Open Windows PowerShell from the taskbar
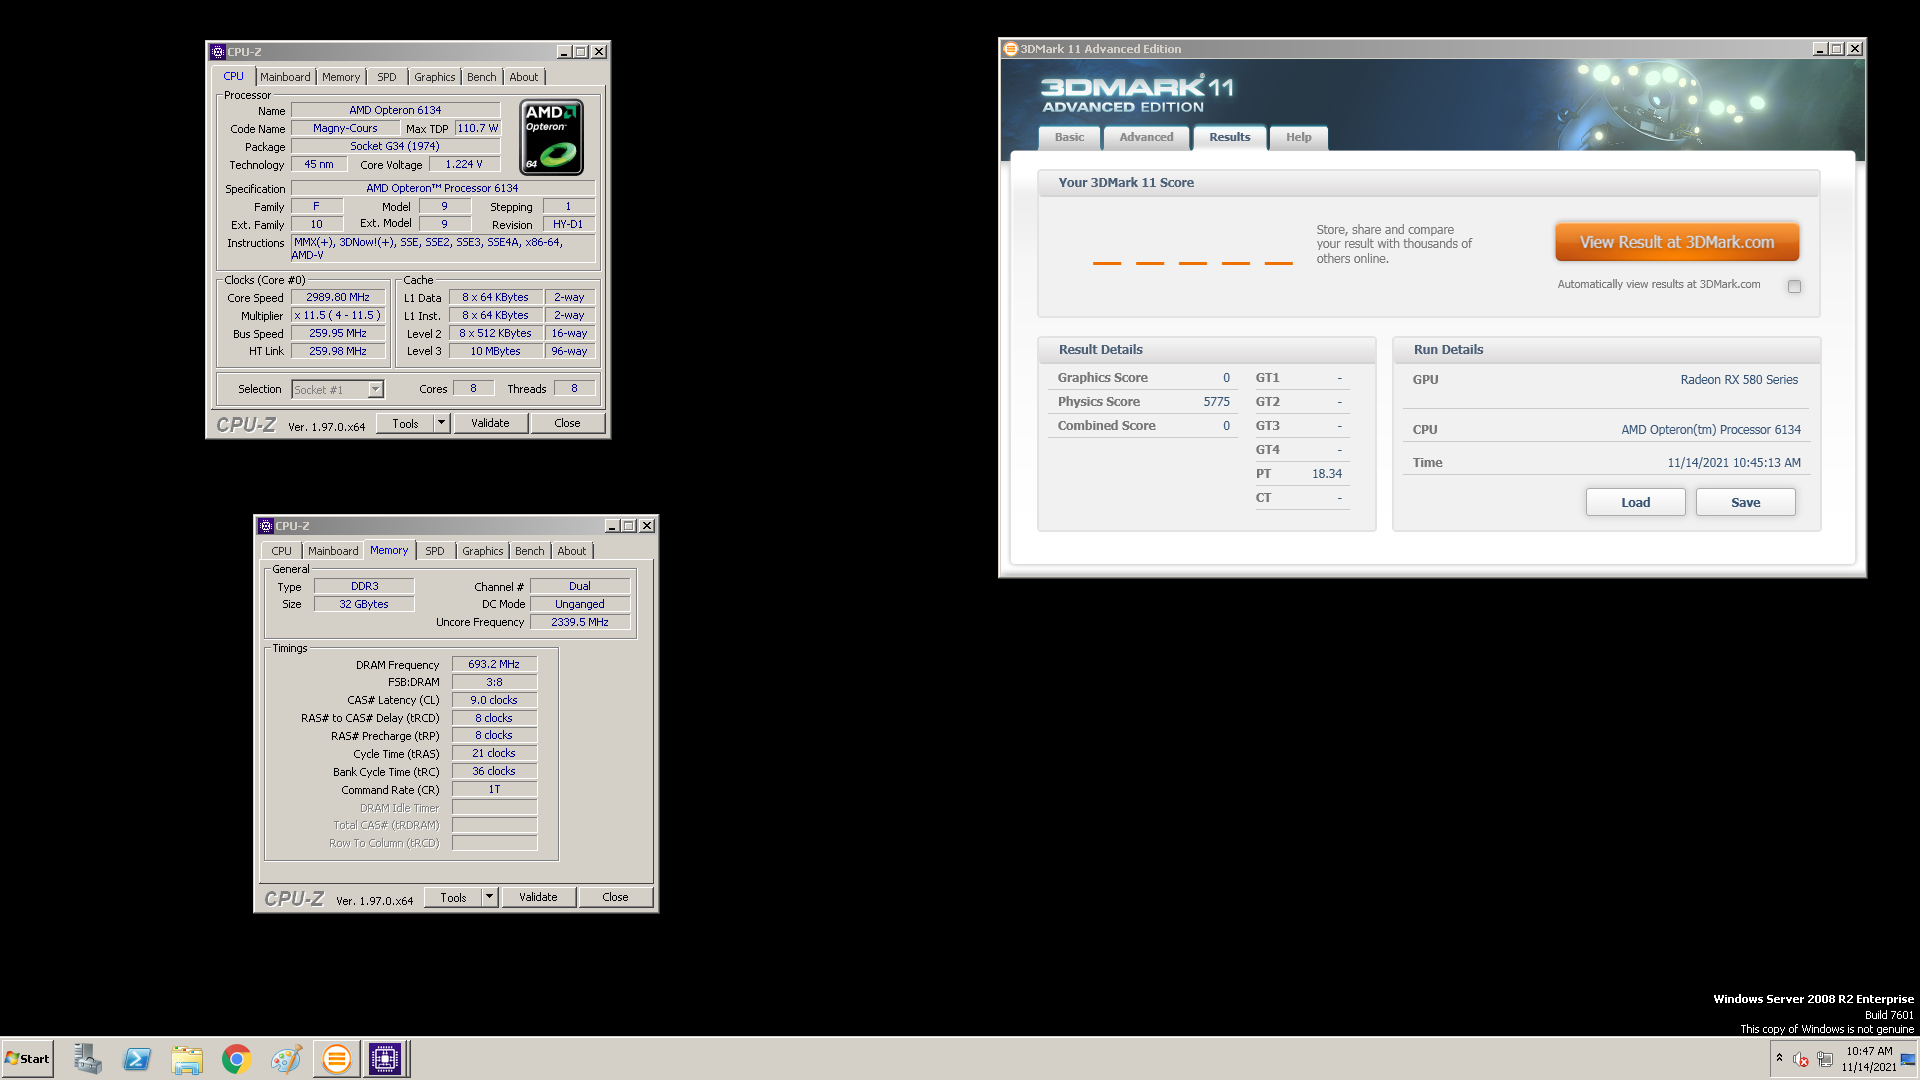The height and width of the screenshot is (1080, 1920). pyautogui.click(x=137, y=1059)
